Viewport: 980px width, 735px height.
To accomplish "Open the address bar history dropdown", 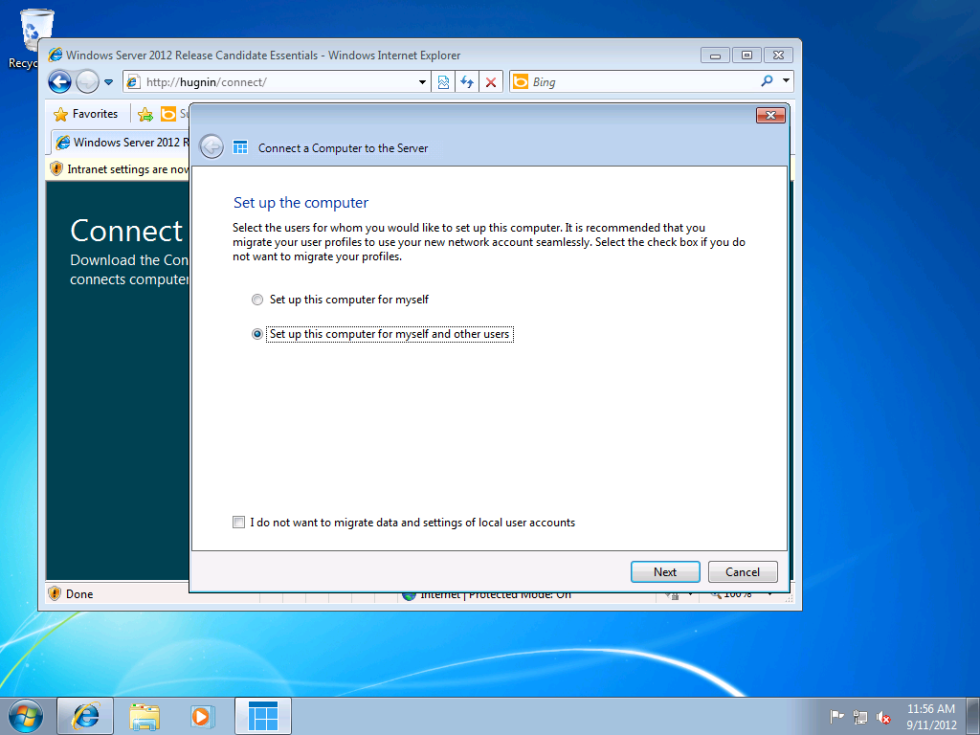I will pyautogui.click(x=422, y=81).
